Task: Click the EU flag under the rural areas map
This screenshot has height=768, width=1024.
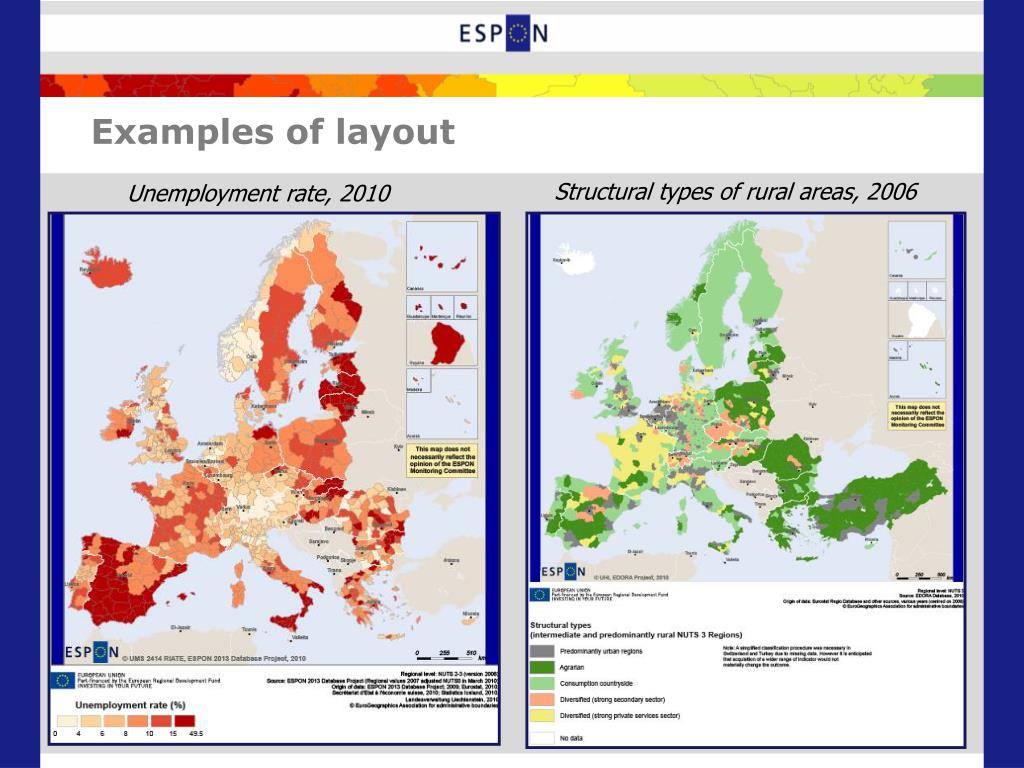Action: [539, 594]
